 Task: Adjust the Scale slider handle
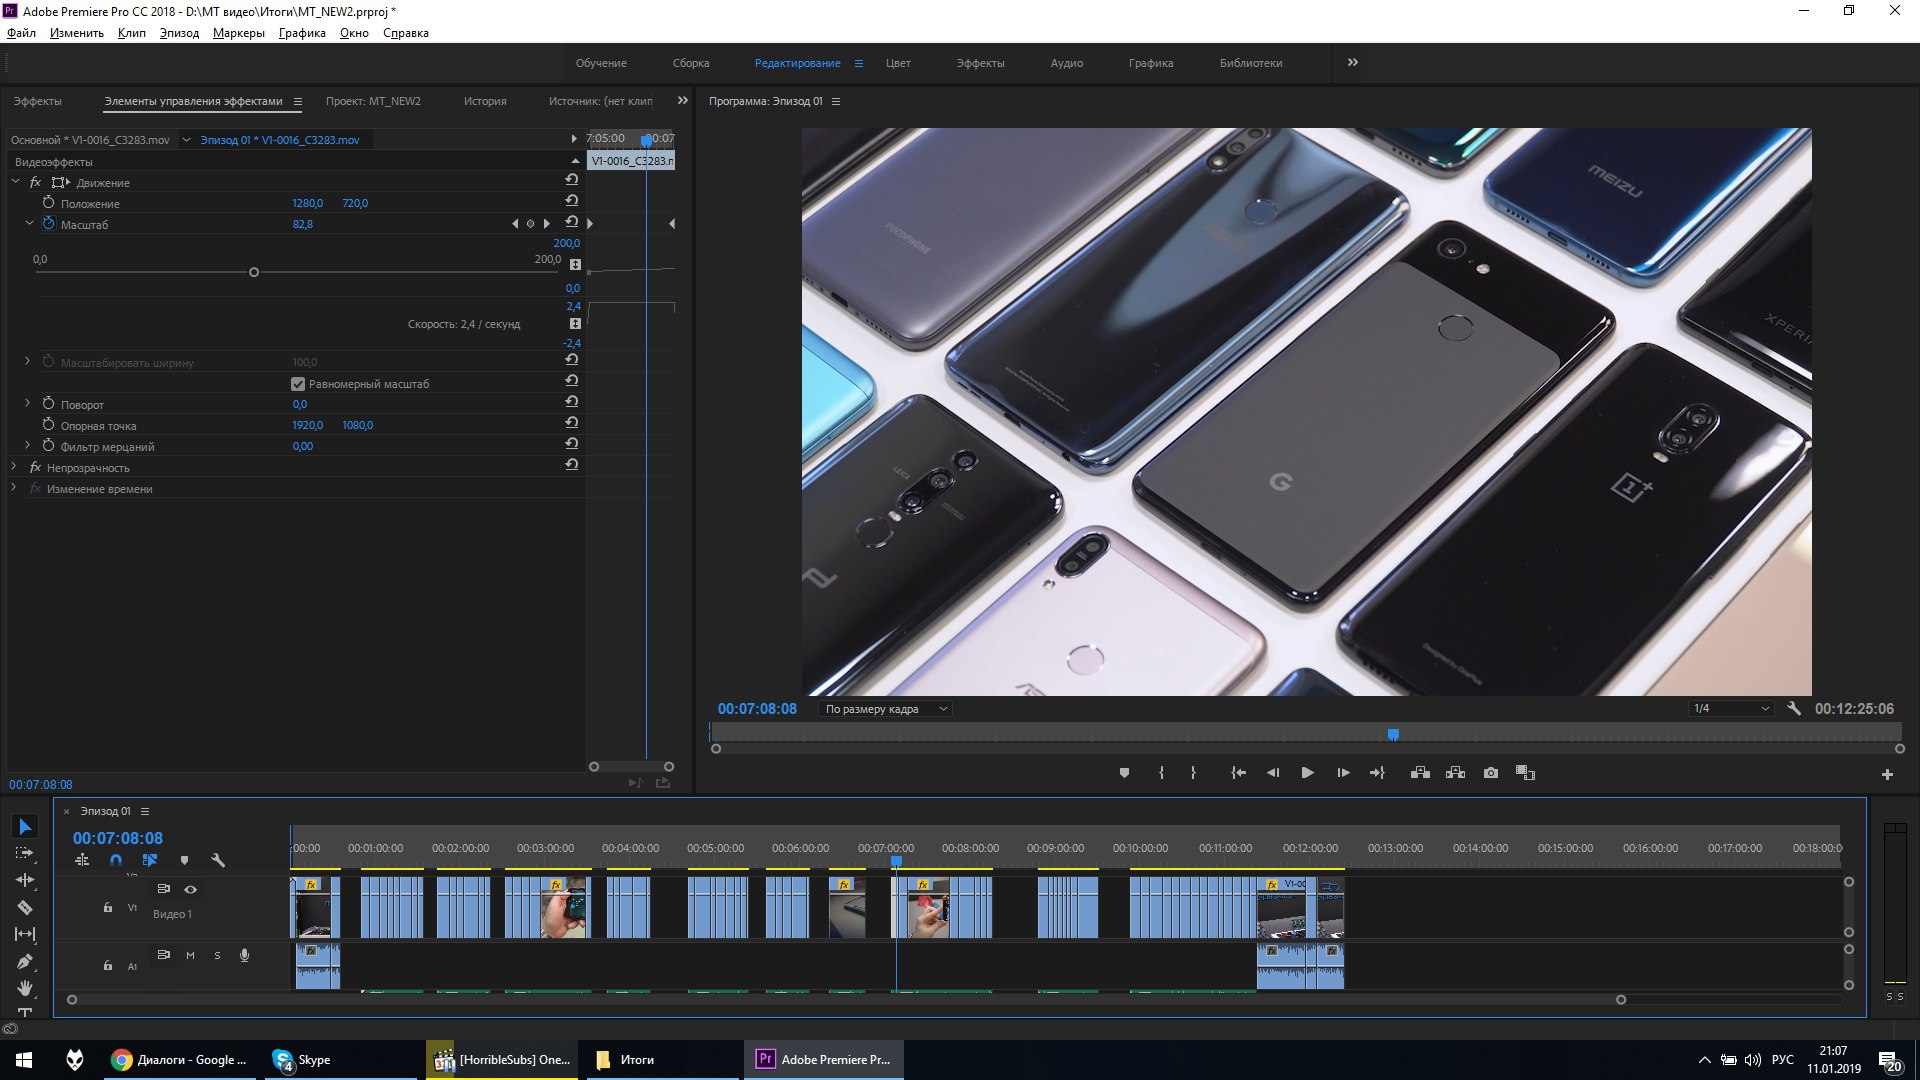[x=253, y=272]
